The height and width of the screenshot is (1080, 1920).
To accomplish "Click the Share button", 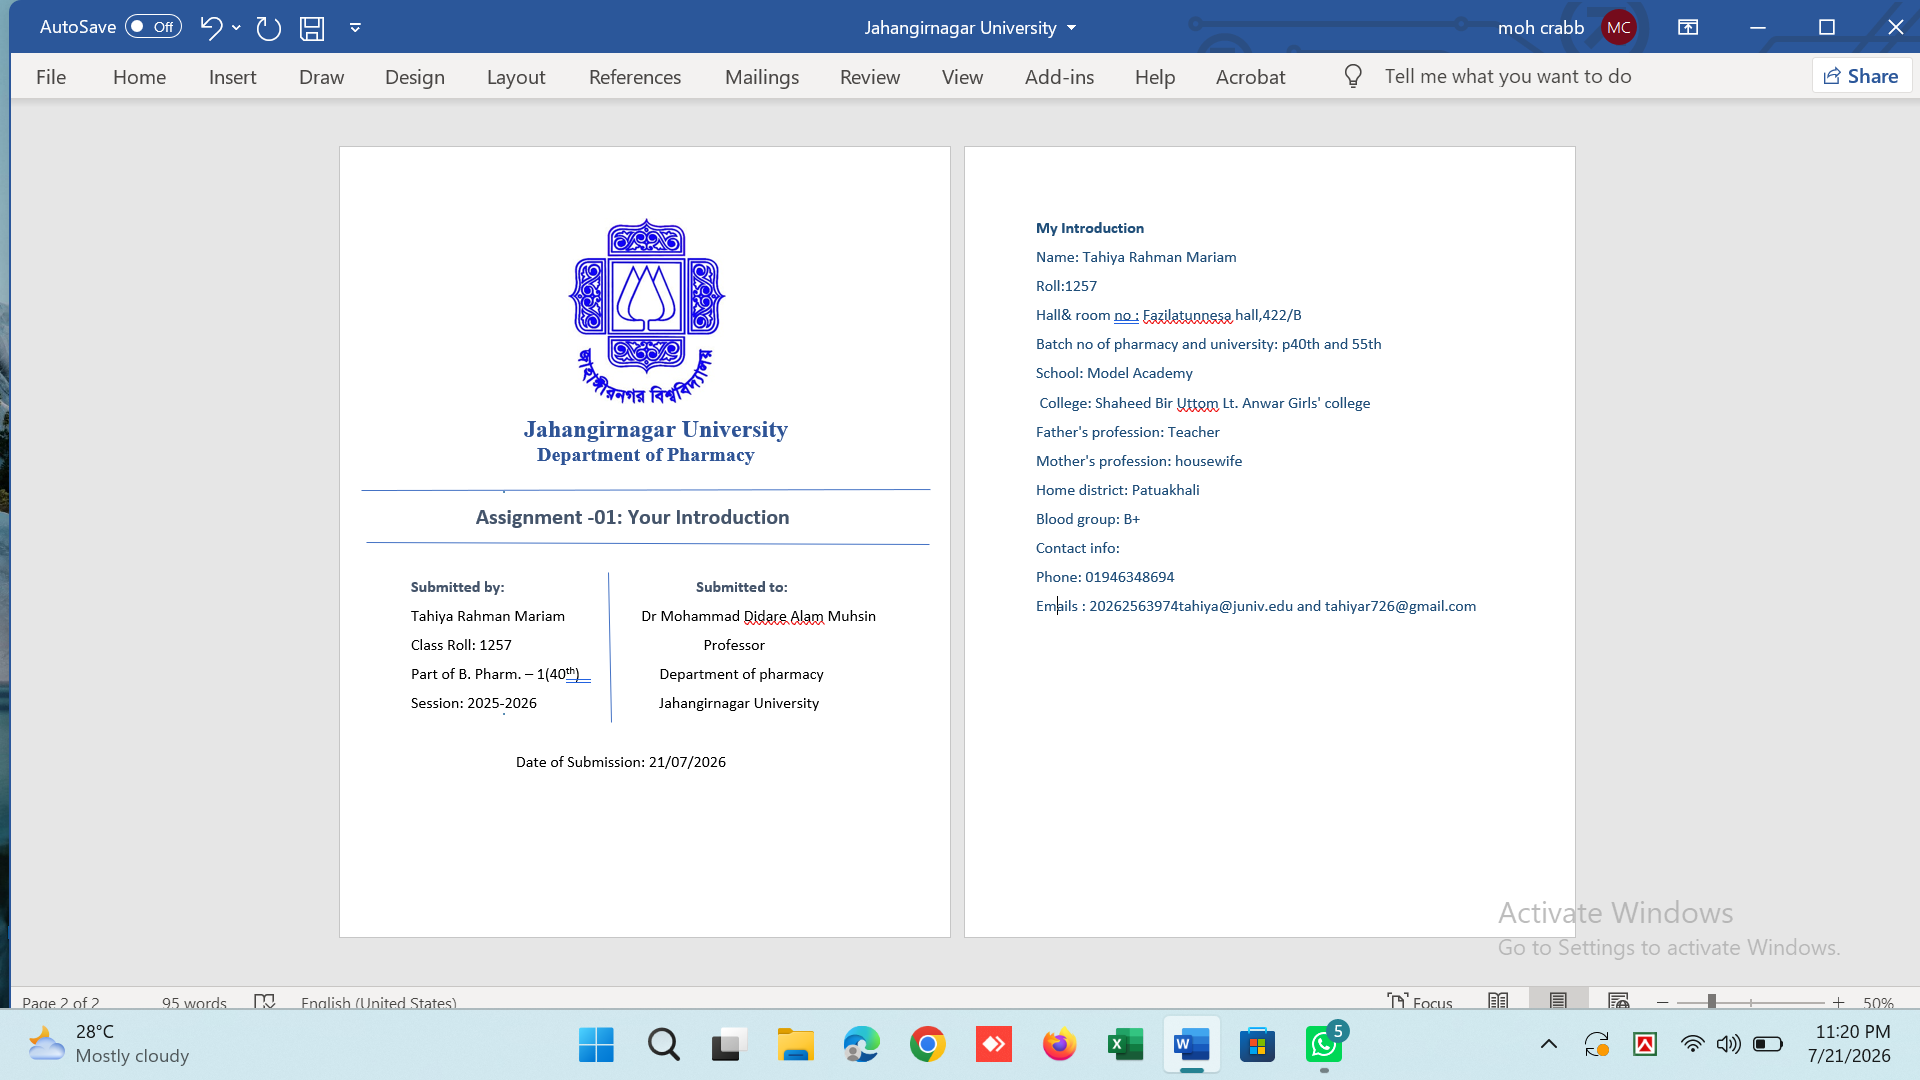I will click(x=1861, y=76).
